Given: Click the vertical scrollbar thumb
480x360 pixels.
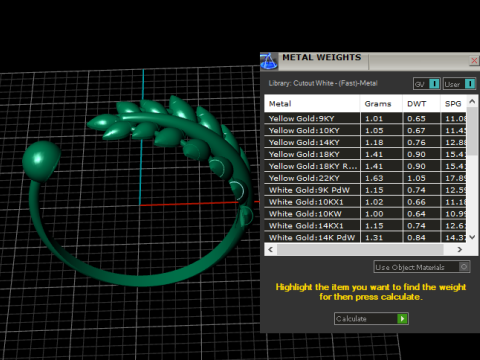Looking at the screenshot, I should pos(472,131).
